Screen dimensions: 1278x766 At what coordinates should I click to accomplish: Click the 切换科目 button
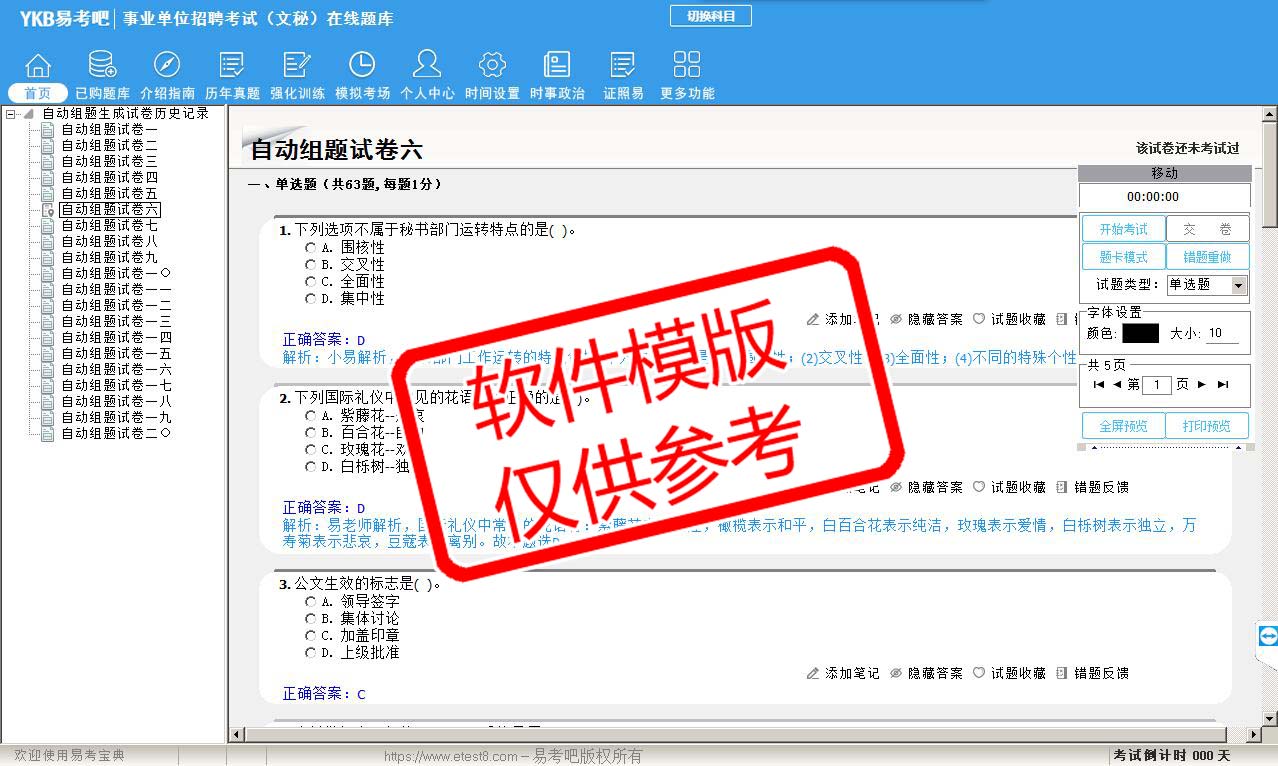(x=710, y=16)
